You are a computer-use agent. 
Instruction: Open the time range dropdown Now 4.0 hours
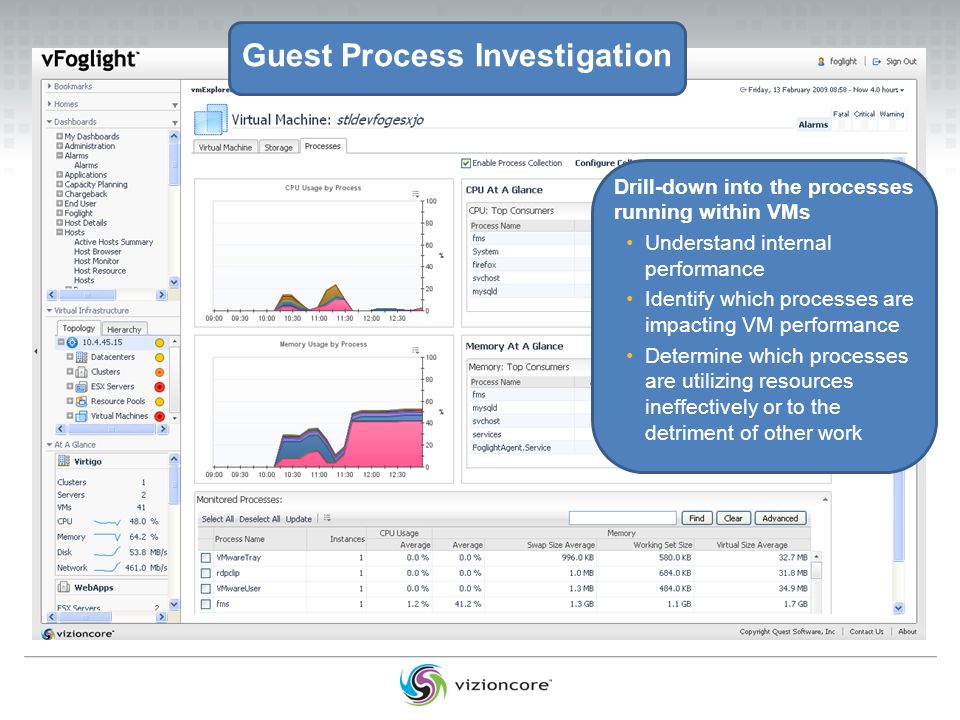(879, 90)
